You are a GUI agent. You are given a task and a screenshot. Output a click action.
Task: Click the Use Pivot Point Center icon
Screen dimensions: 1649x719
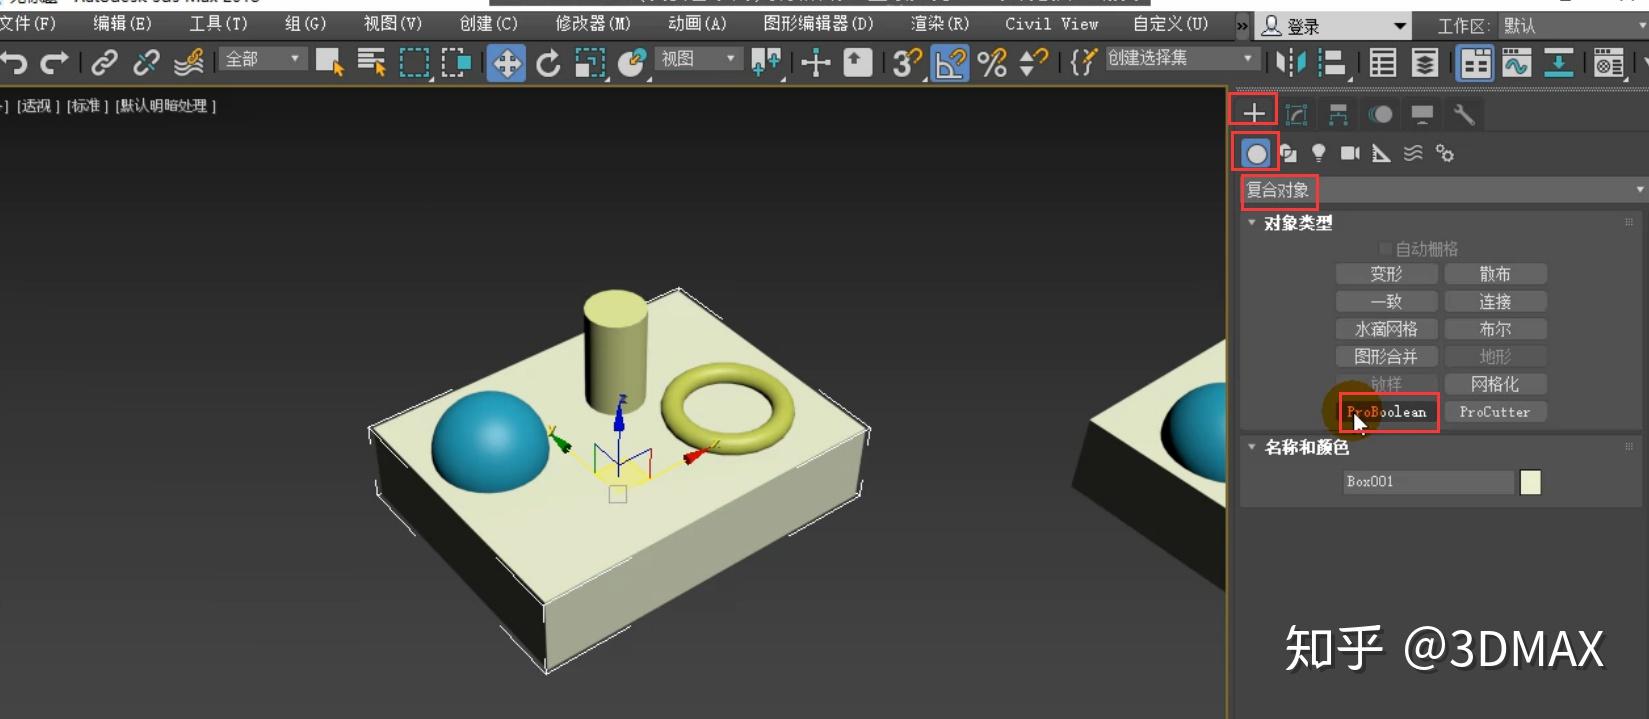pos(767,63)
